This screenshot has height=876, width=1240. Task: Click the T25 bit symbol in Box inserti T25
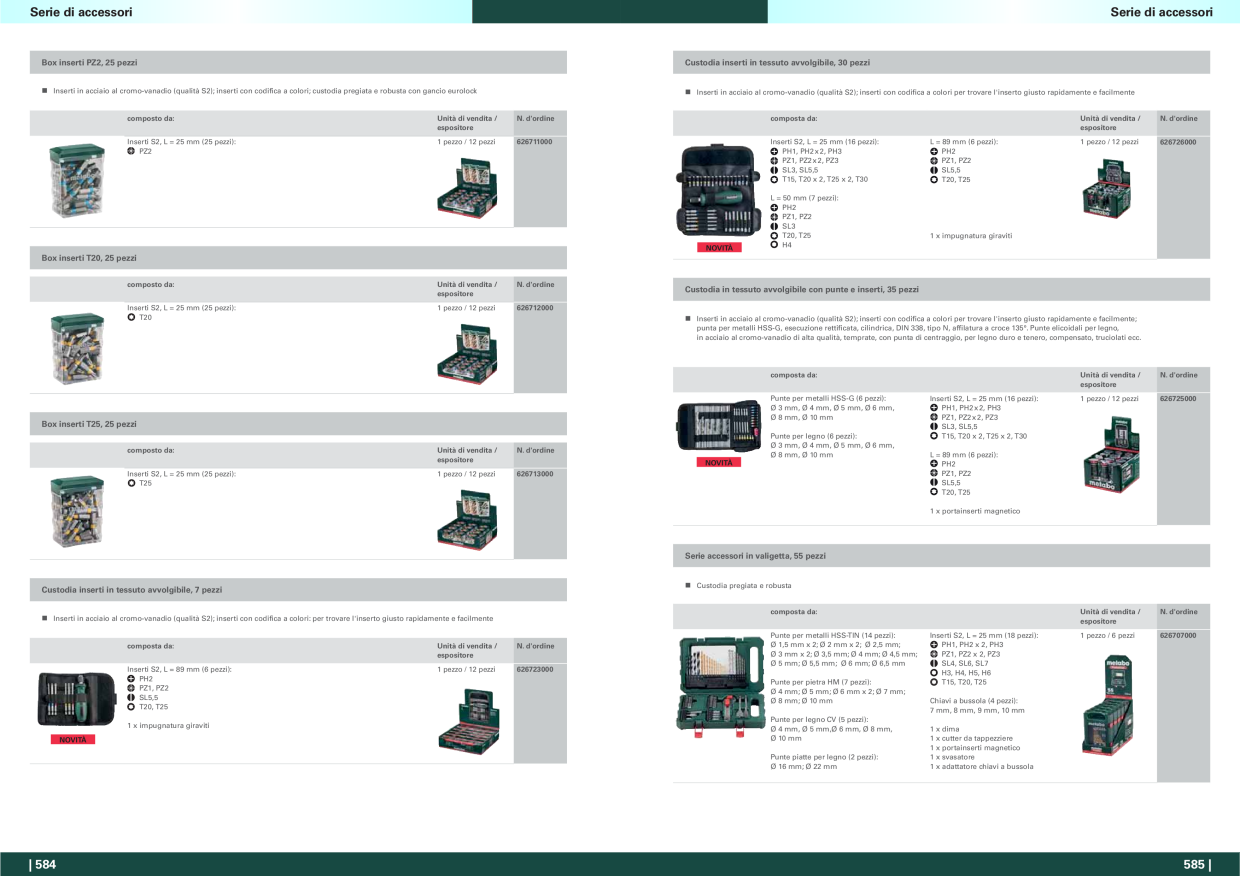131,483
